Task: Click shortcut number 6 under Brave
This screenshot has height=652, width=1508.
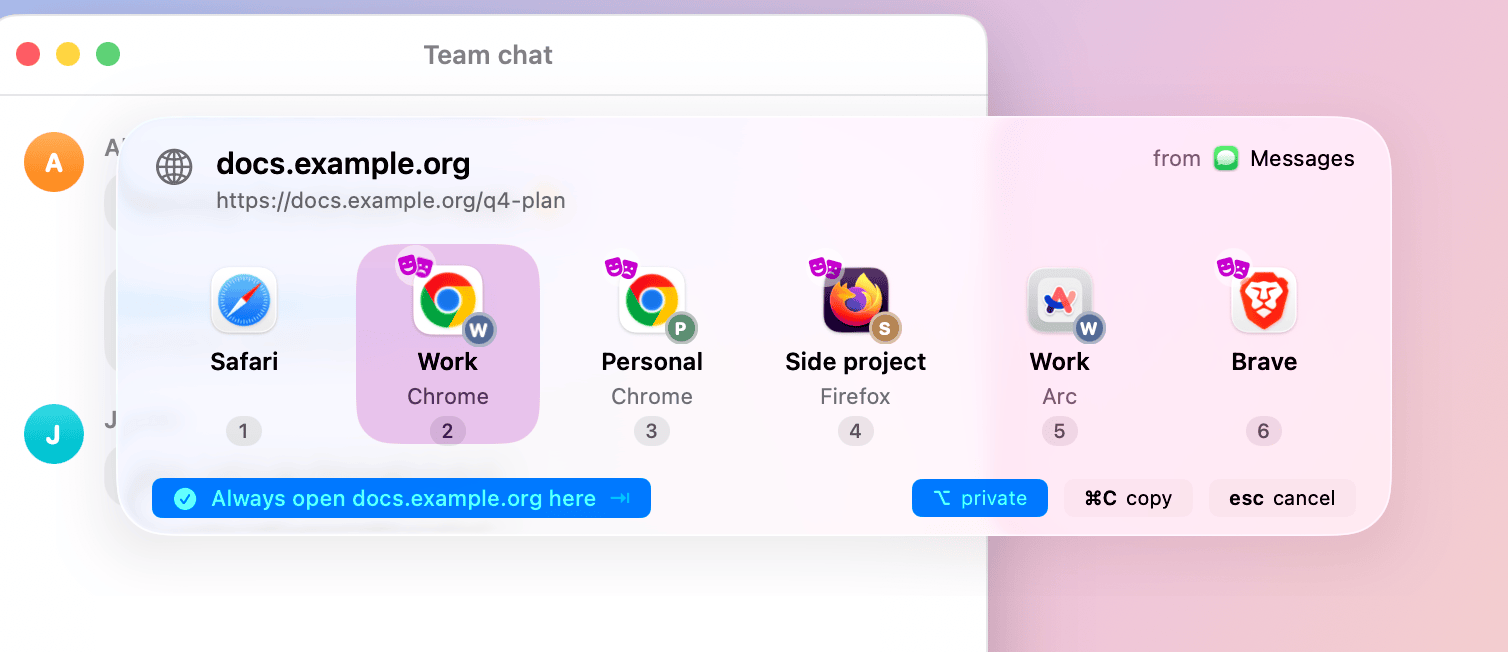Action: (1264, 431)
